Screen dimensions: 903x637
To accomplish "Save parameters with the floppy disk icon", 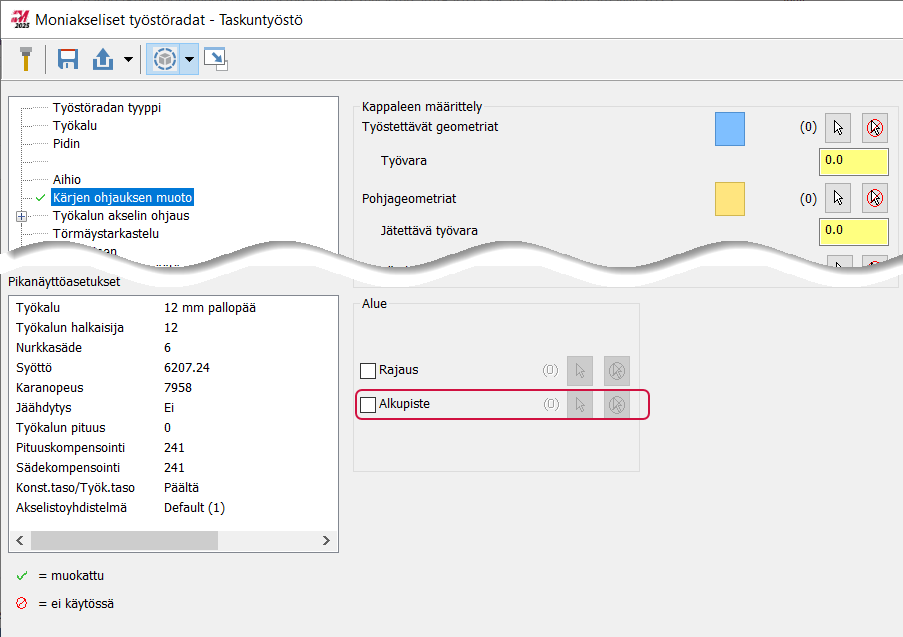I will 68,60.
